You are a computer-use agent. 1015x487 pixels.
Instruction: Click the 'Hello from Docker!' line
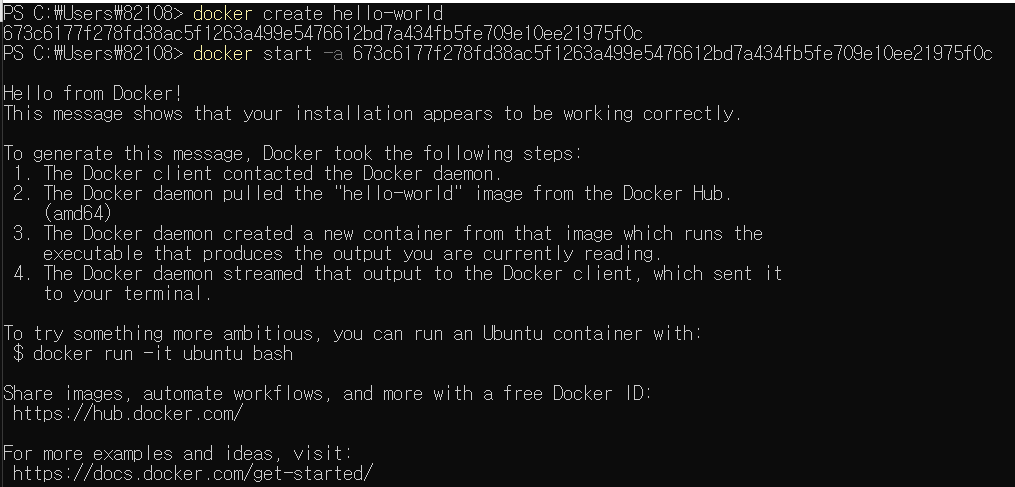pos(93,93)
